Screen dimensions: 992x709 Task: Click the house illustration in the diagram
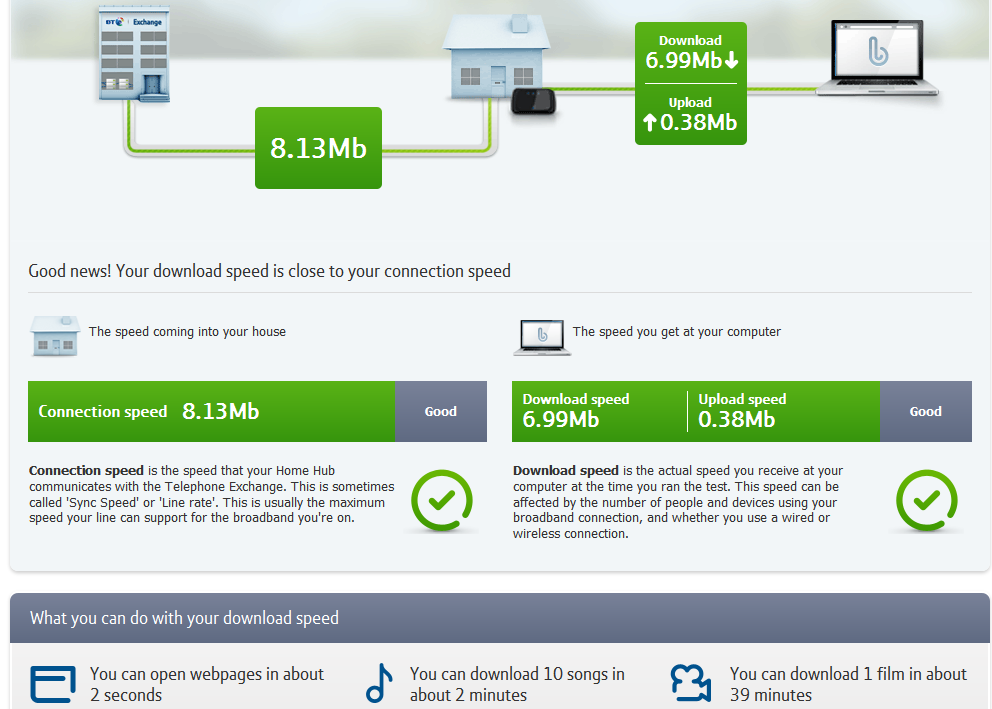pos(496,58)
